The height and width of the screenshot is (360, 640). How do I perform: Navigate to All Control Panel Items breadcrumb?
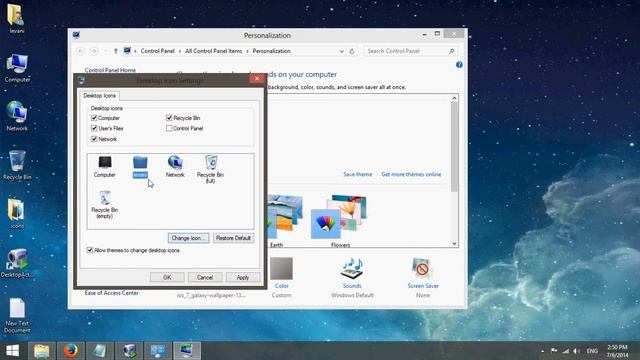tap(213, 51)
